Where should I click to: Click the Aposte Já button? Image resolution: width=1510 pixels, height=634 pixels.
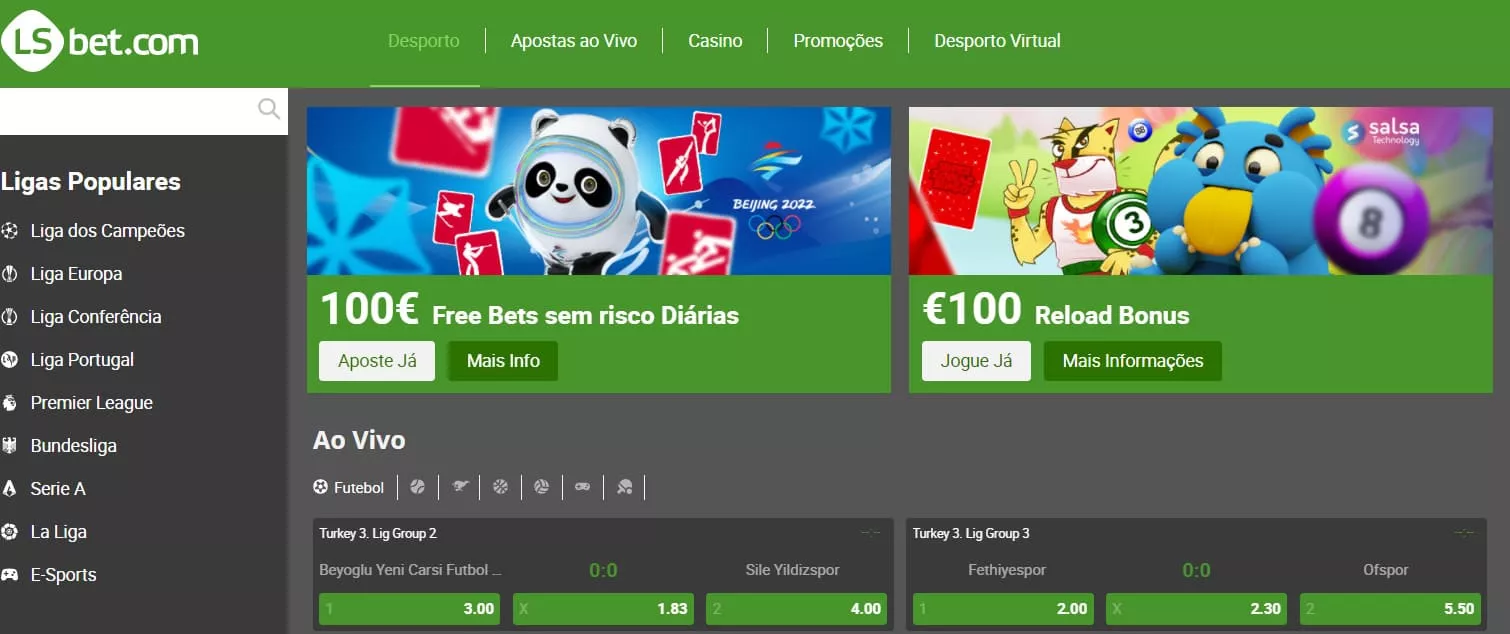(x=377, y=361)
